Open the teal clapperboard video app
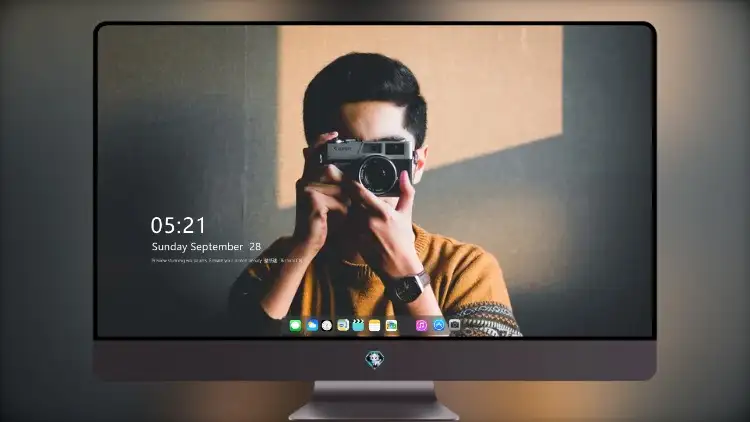The image size is (750, 422). [x=358, y=325]
